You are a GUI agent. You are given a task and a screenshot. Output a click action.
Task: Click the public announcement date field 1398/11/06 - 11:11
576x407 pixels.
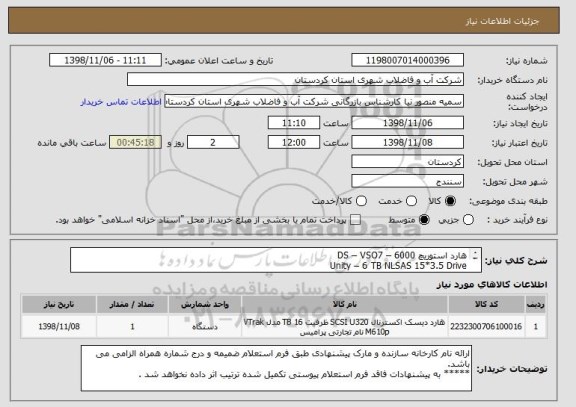105,60
